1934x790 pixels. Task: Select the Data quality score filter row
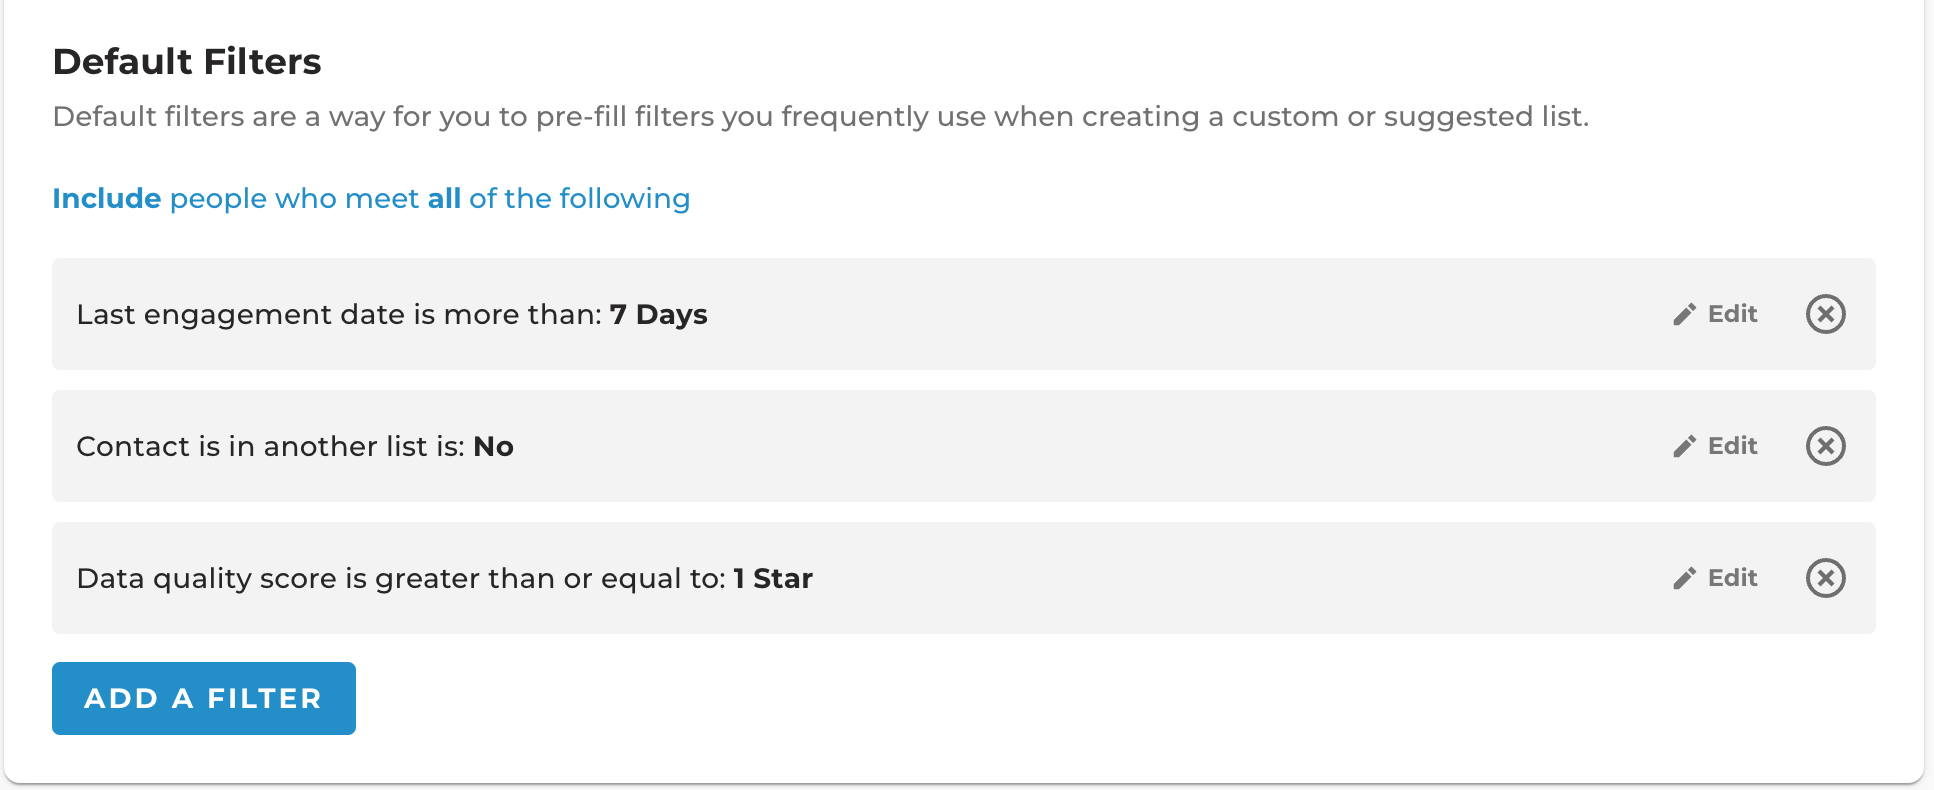click(x=964, y=578)
